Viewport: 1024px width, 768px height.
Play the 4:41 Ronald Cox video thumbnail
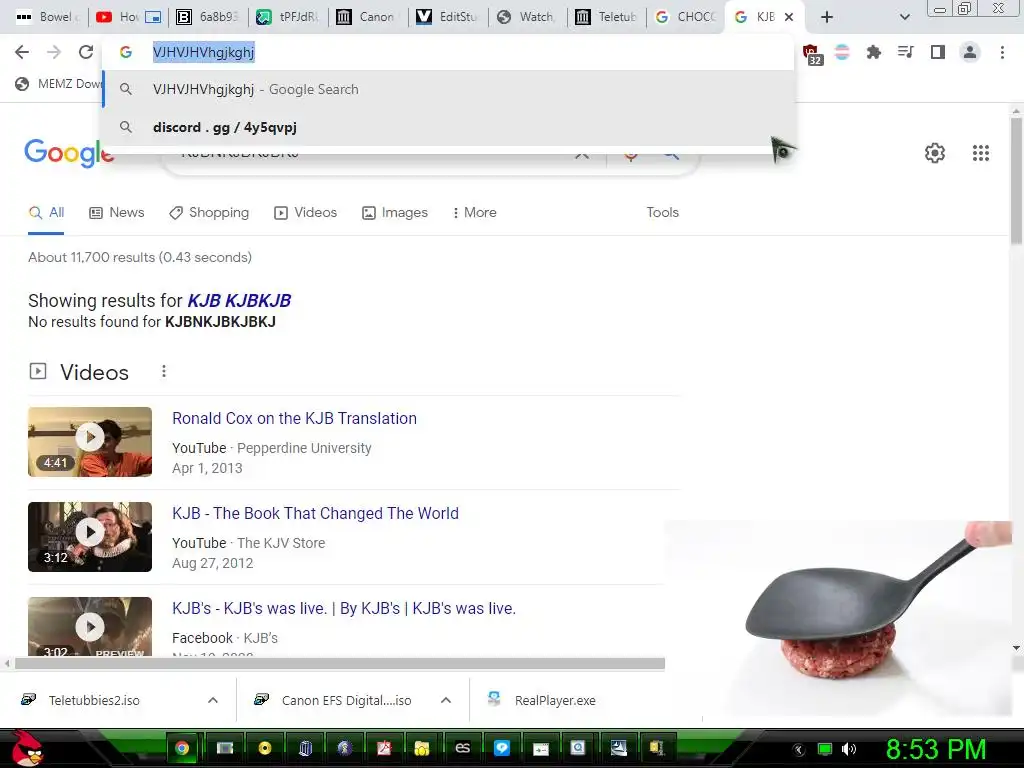coord(90,442)
